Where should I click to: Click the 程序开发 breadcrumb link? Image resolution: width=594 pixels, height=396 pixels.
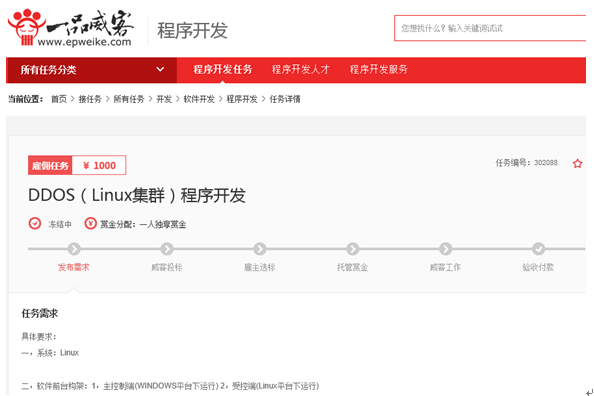[242, 99]
